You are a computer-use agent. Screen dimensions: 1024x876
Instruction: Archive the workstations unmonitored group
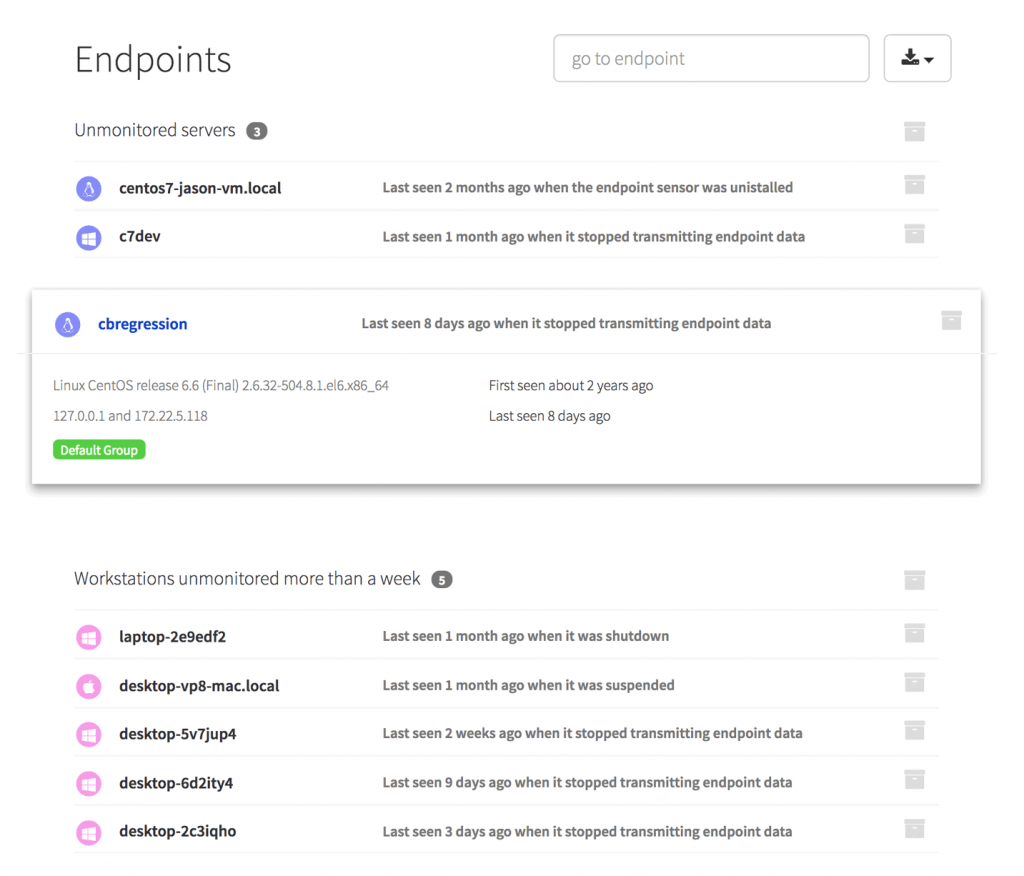(914, 580)
